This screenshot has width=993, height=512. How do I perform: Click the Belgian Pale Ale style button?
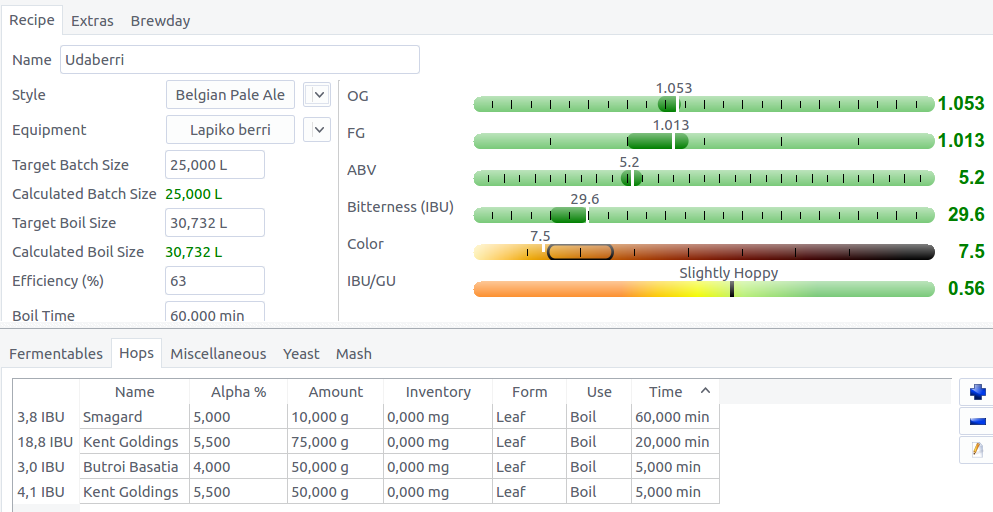pyautogui.click(x=230, y=95)
